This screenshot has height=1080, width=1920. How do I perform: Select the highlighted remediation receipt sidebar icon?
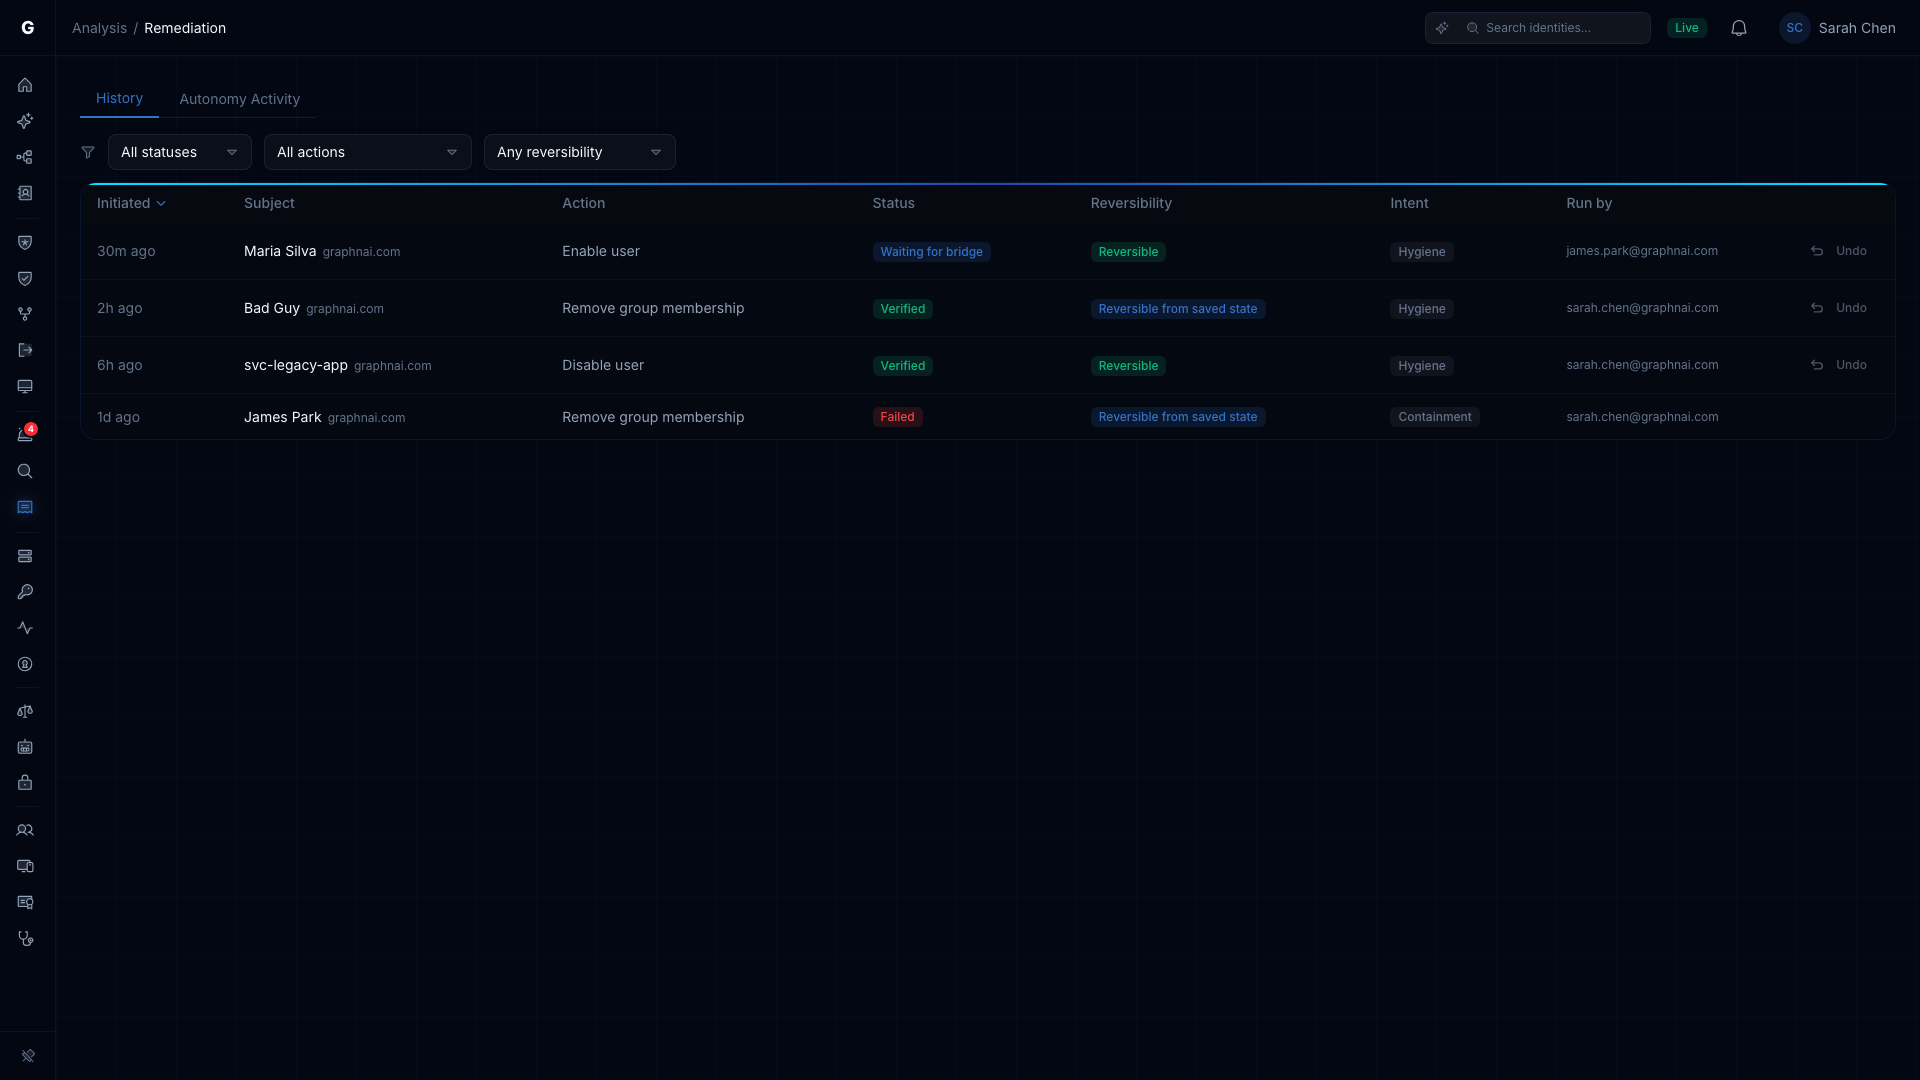click(x=25, y=507)
